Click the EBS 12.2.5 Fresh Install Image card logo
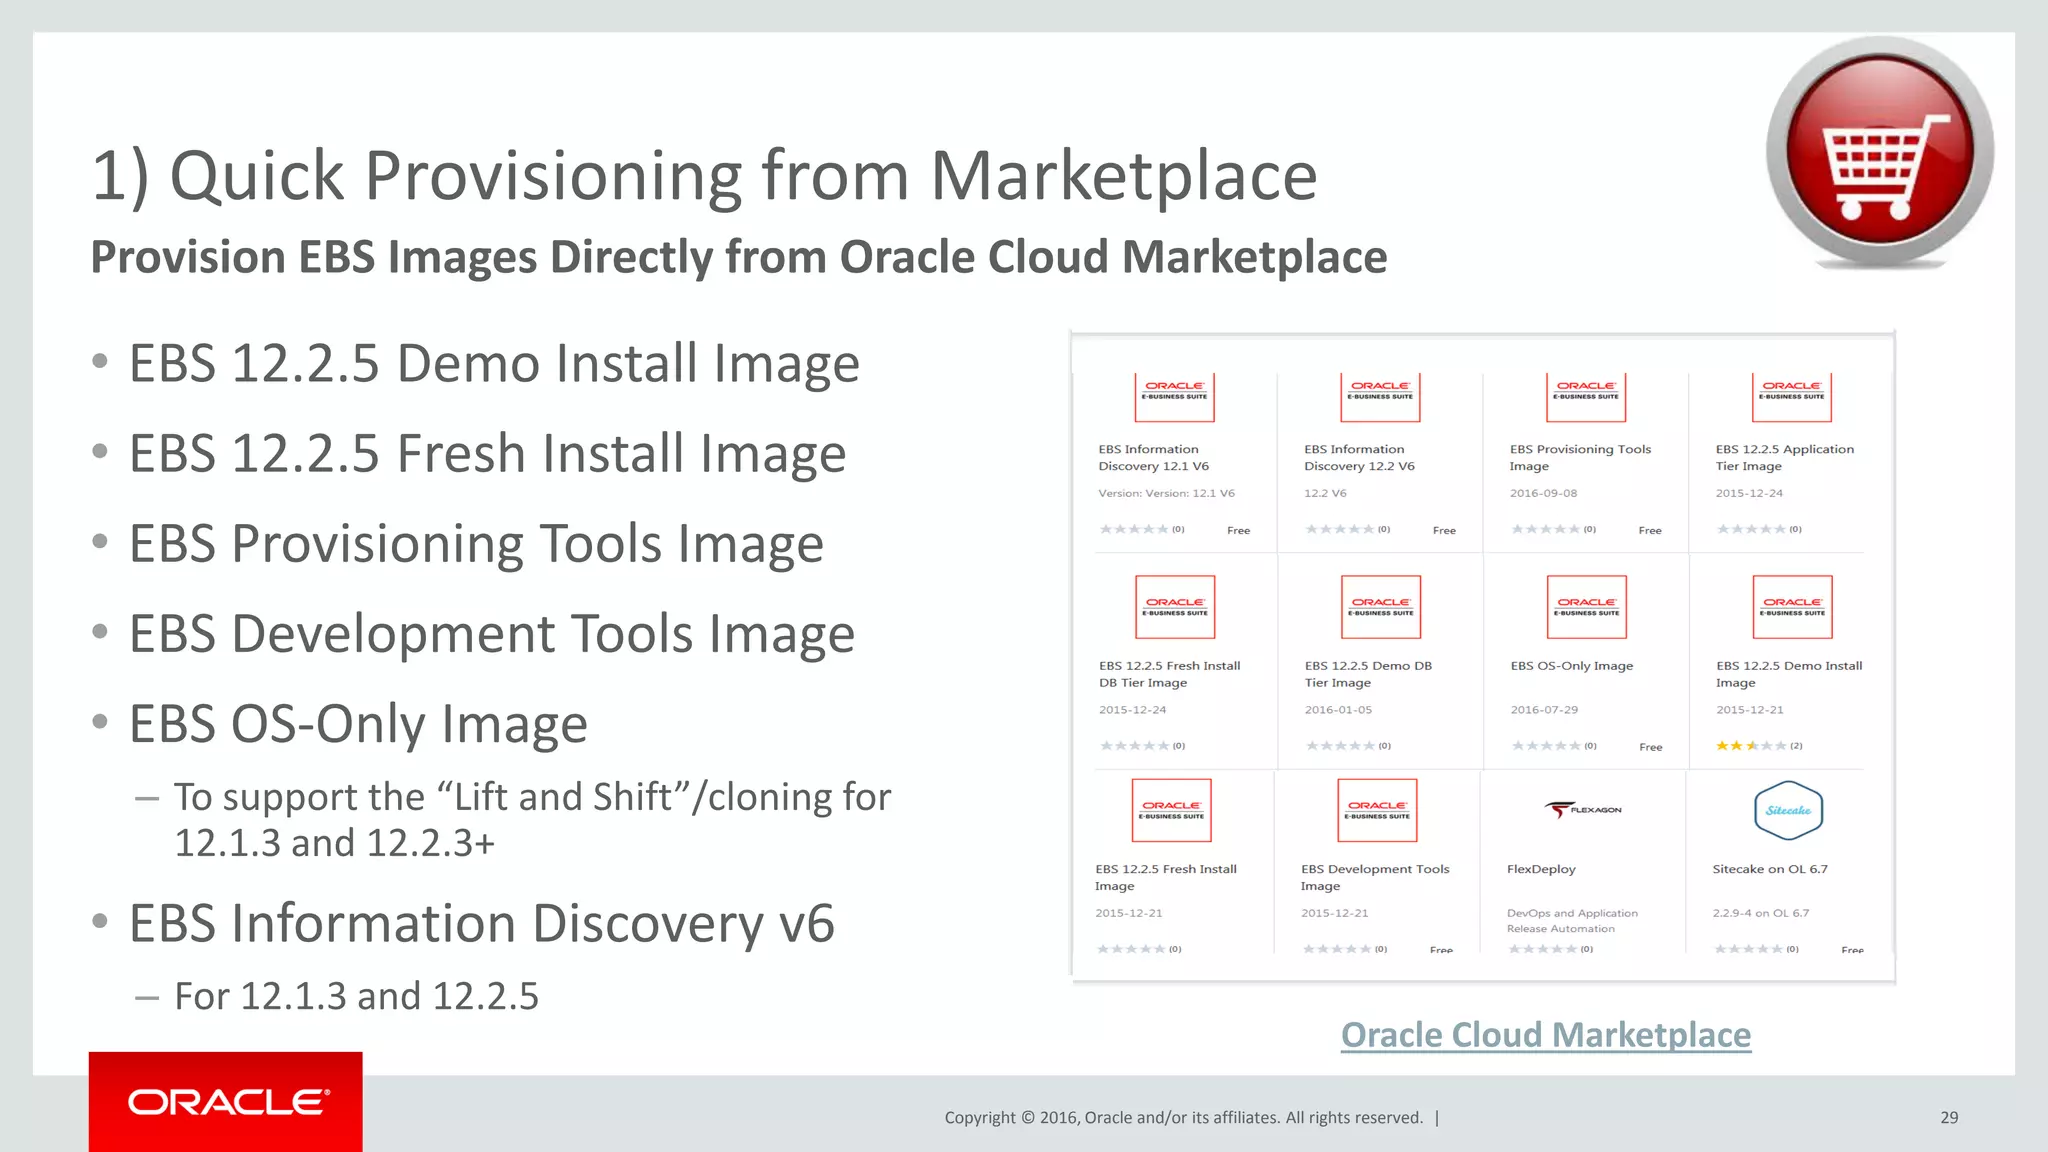Viewport: 2048px width, 1152px height. (1172, 810)
